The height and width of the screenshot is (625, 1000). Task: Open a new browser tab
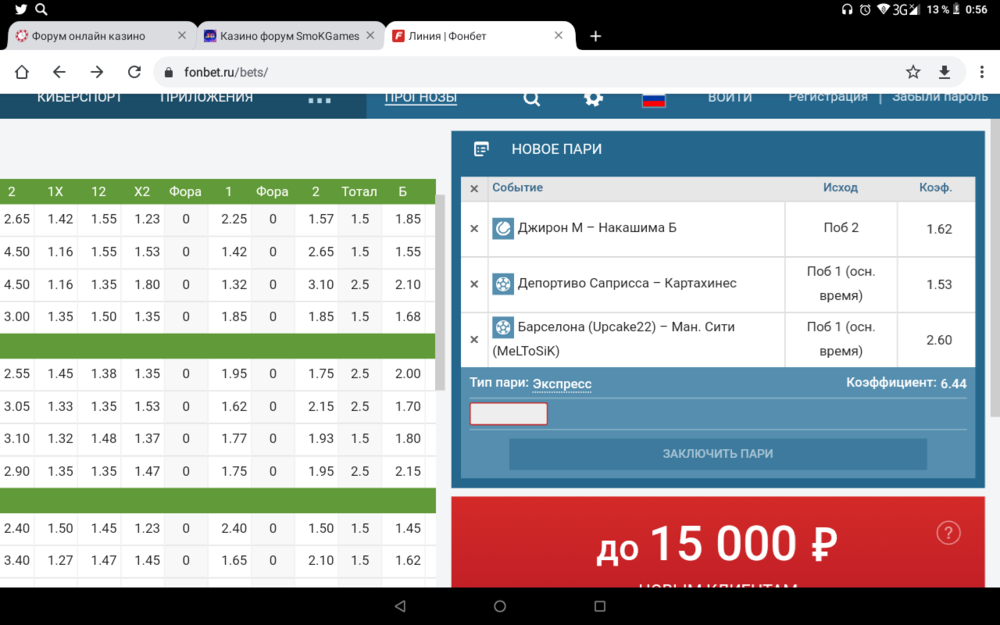point(596,36)
